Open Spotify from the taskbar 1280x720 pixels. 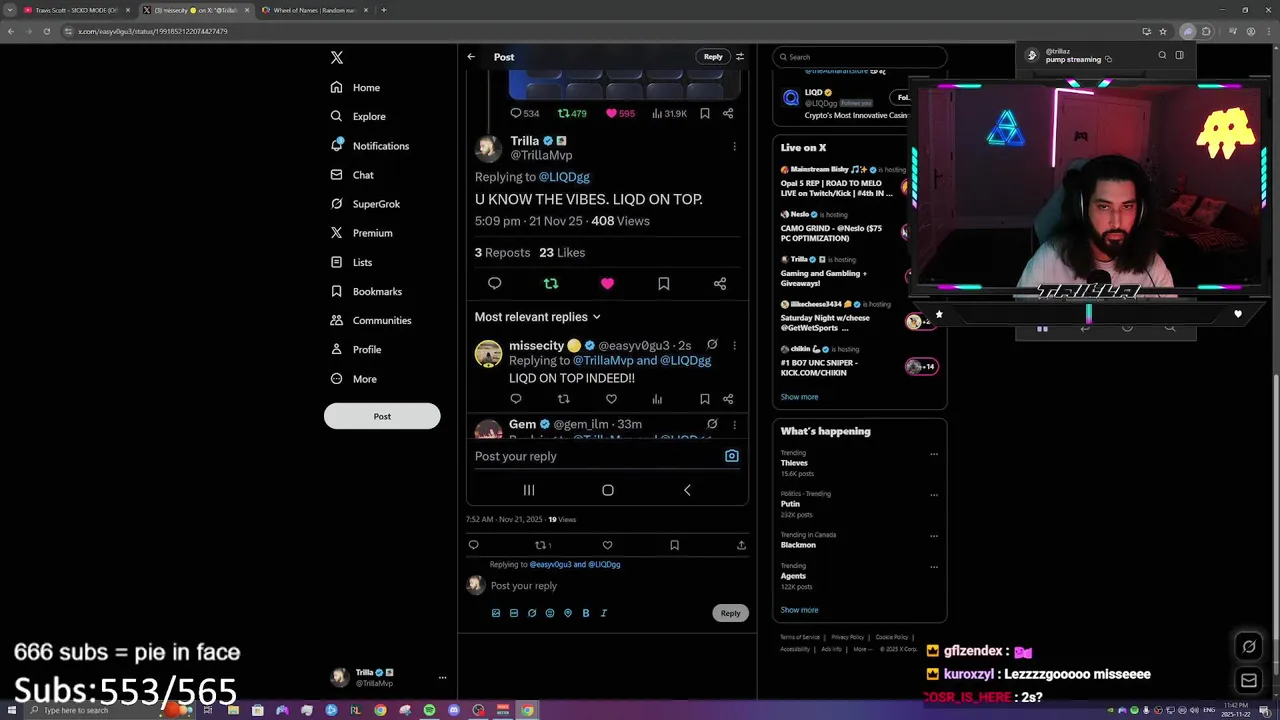pyautogui.click(x=429, y=710)
